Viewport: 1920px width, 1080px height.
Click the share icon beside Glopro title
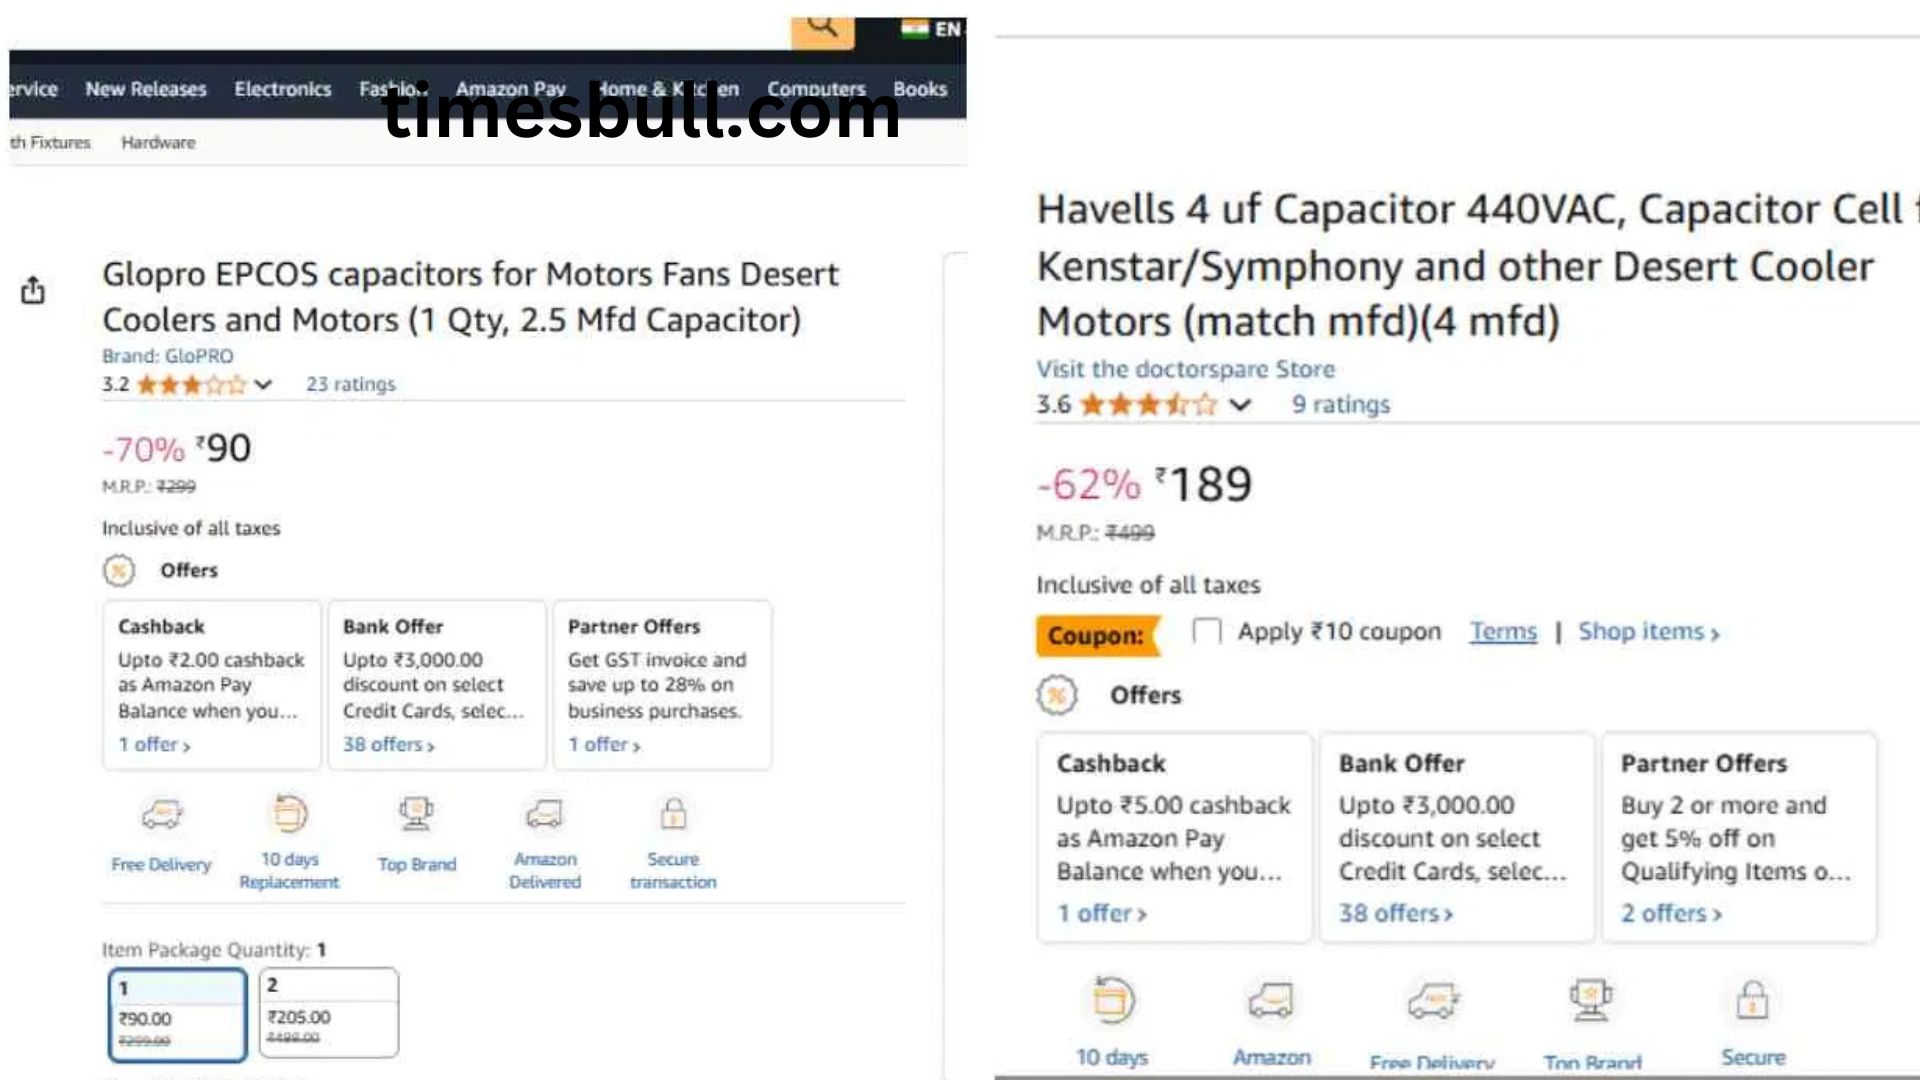pyautogui.click(x=33, y=291)
